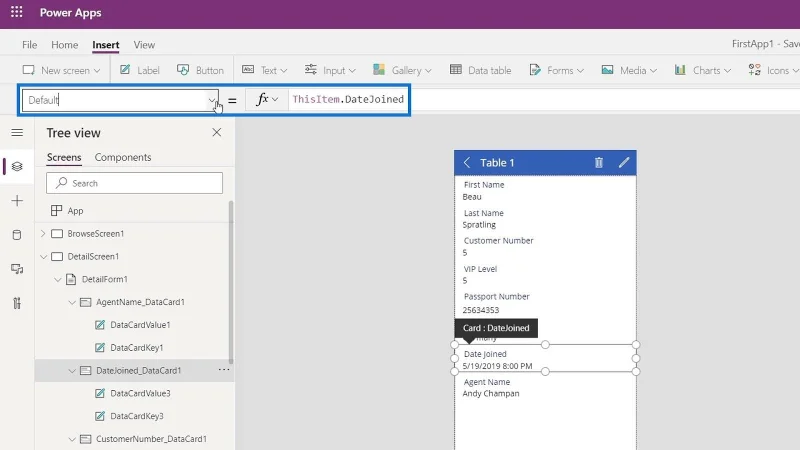
Task: Select DataCardValue1 in tree
Action: (140, 325)
